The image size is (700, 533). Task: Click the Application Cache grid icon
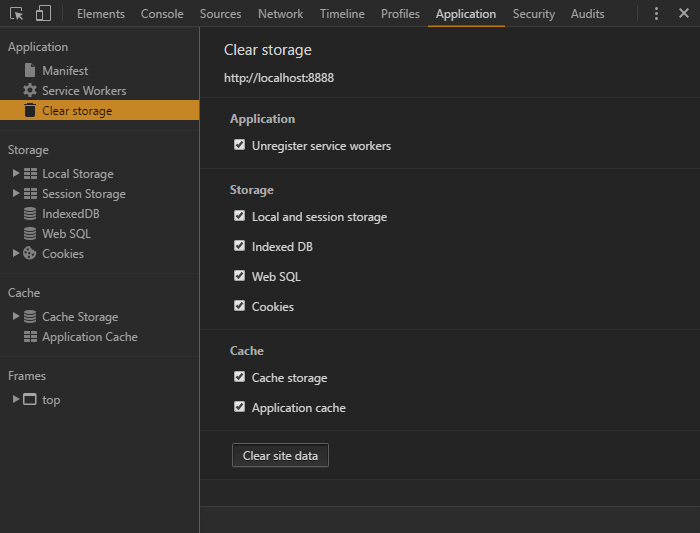tap(30, 337)
